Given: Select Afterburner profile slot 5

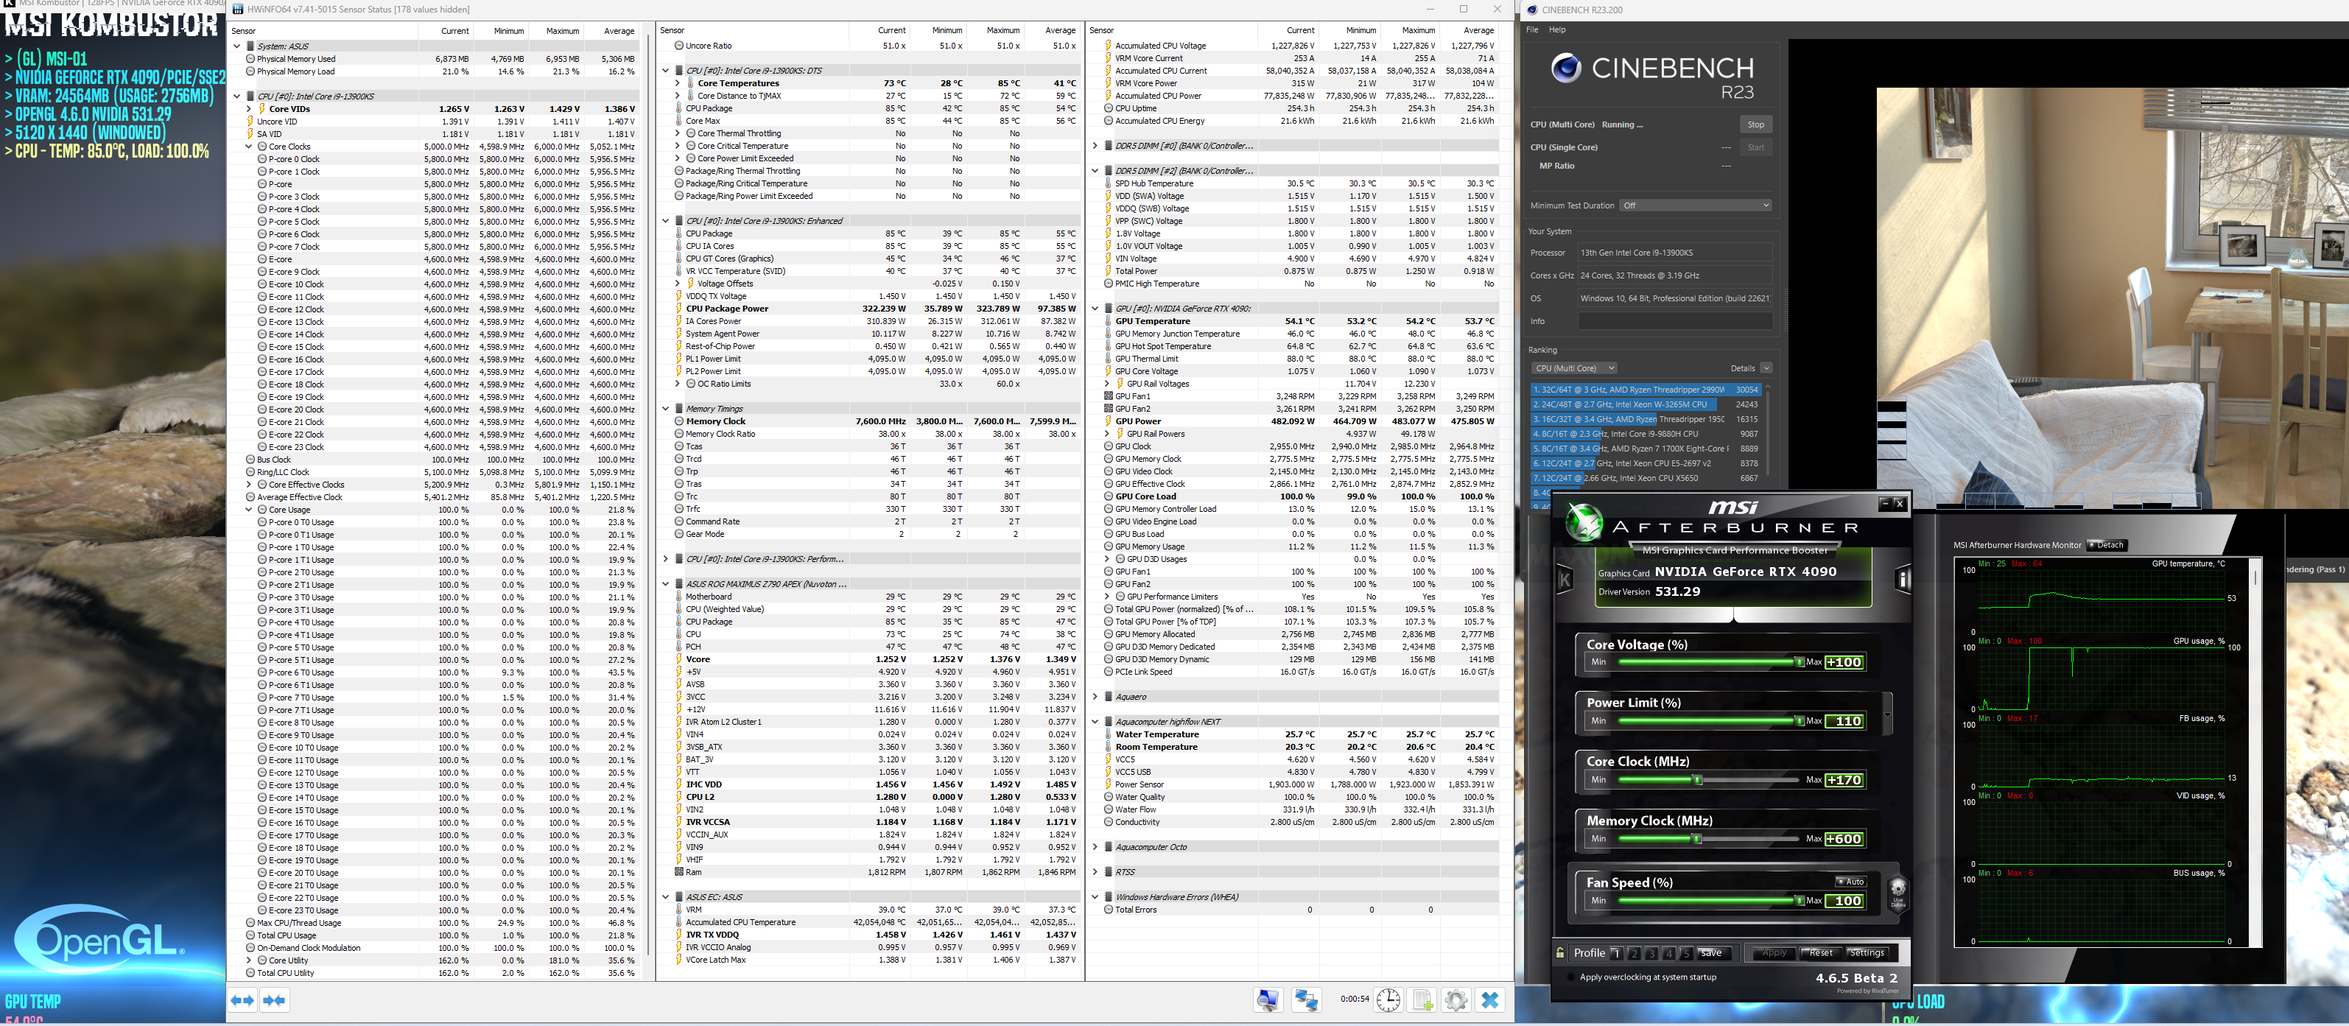Looking at the screenshot, I should (x=1685, y=953).
